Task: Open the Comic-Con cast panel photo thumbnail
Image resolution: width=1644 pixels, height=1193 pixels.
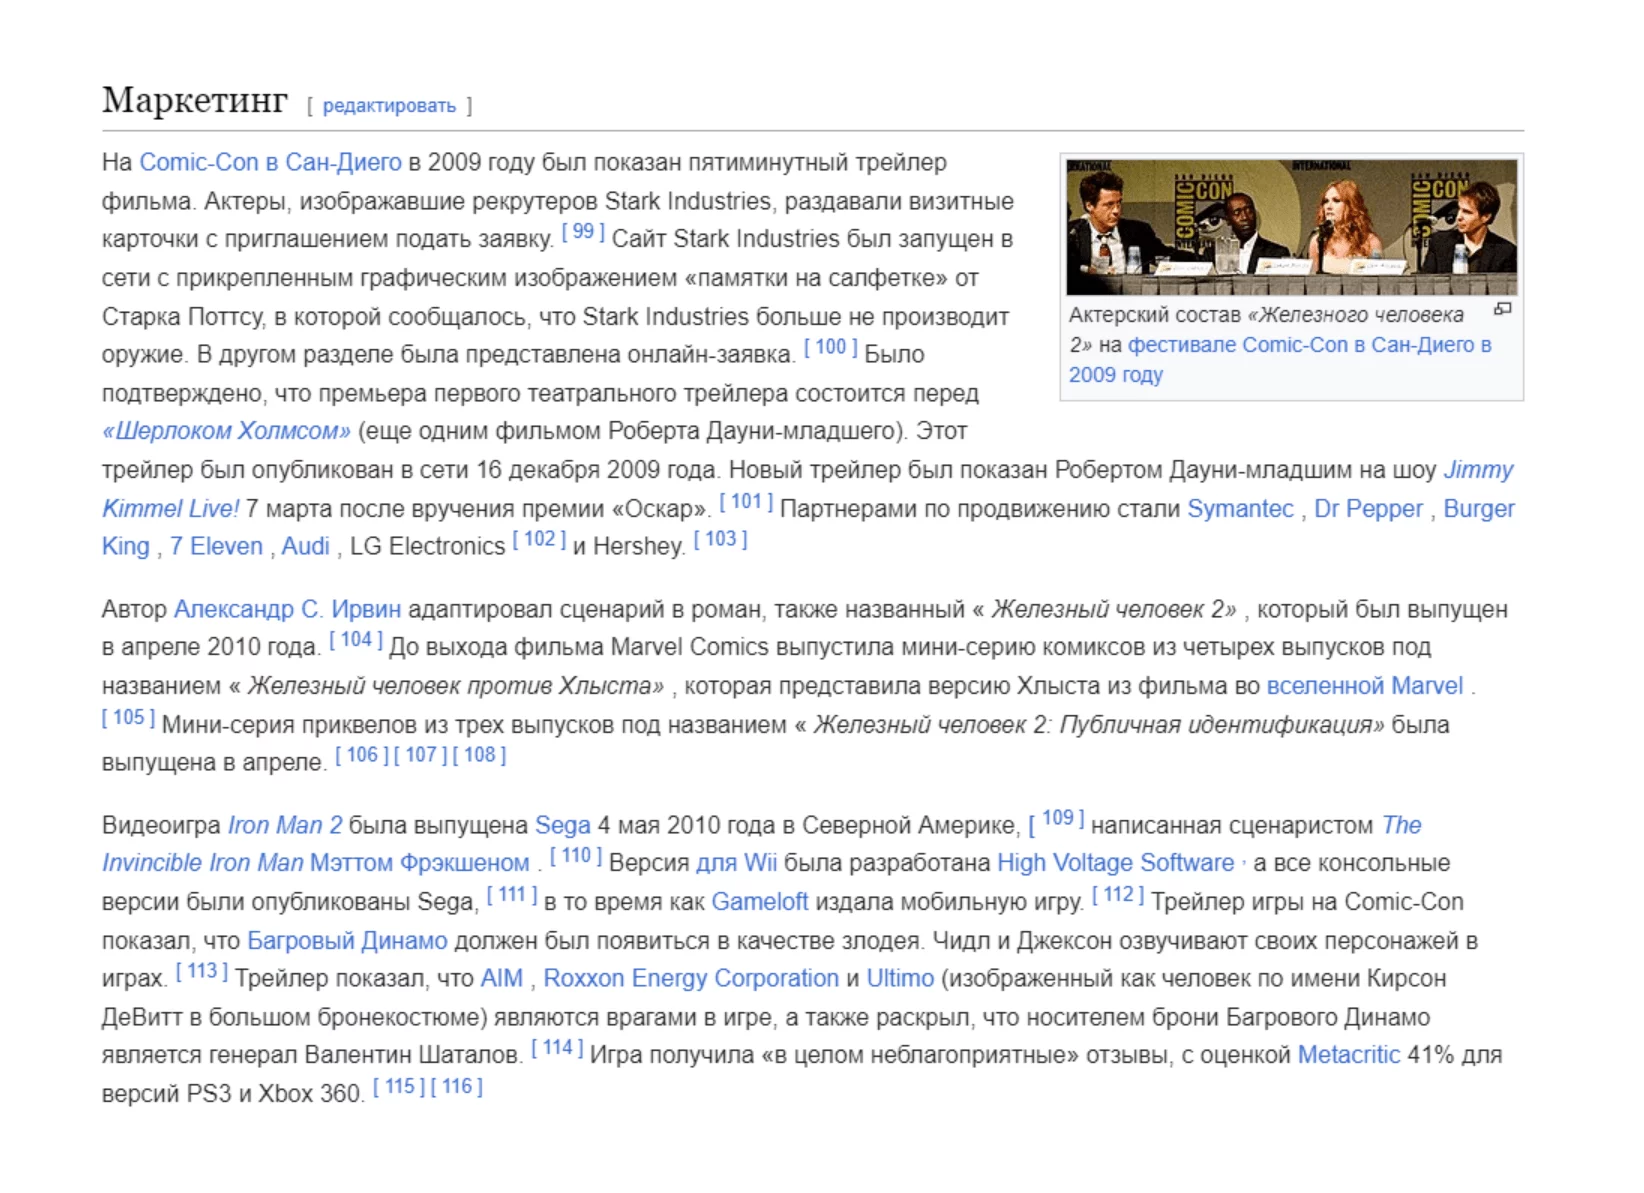Action: click(x=1291, y=227)
